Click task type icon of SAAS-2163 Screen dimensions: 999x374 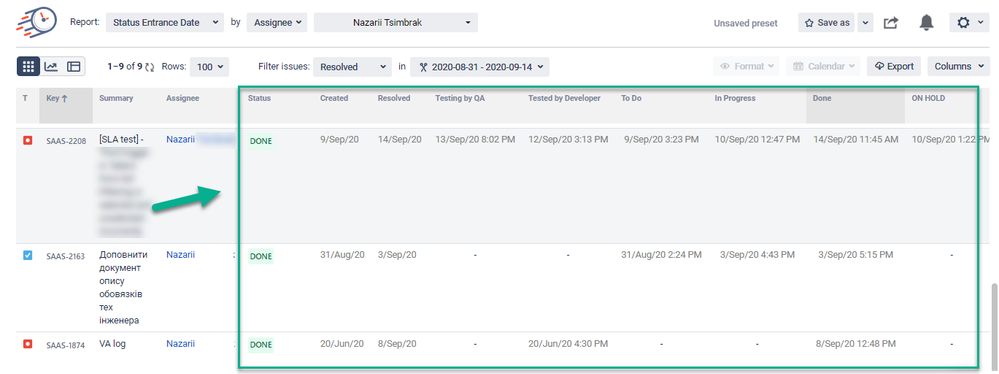(27, 255)
